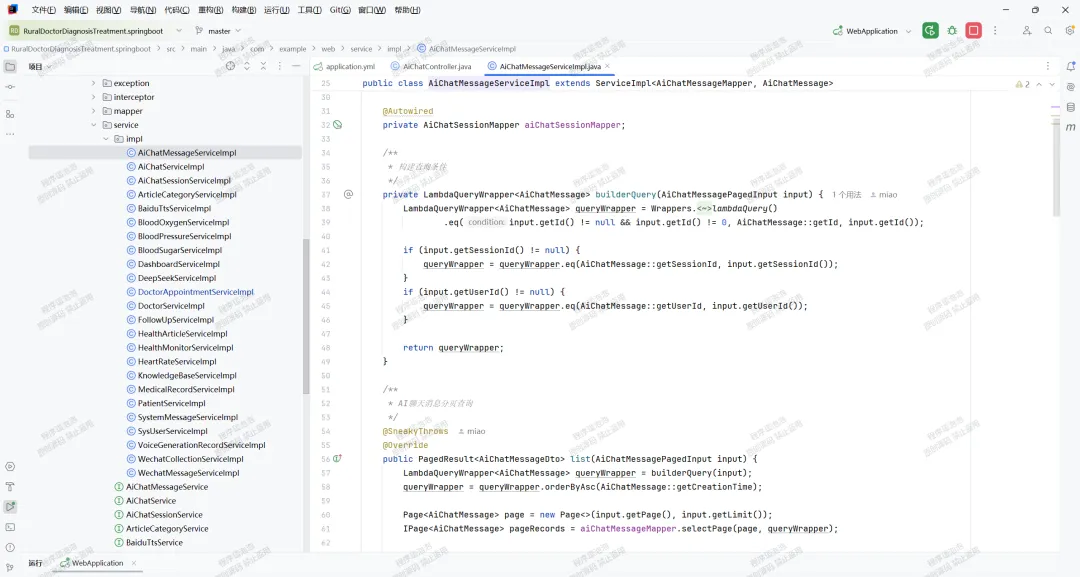Screen dimensions: 1080x577
Task: Switch to AiChatController.java editor tab
Action: click(x=431, y=67)
